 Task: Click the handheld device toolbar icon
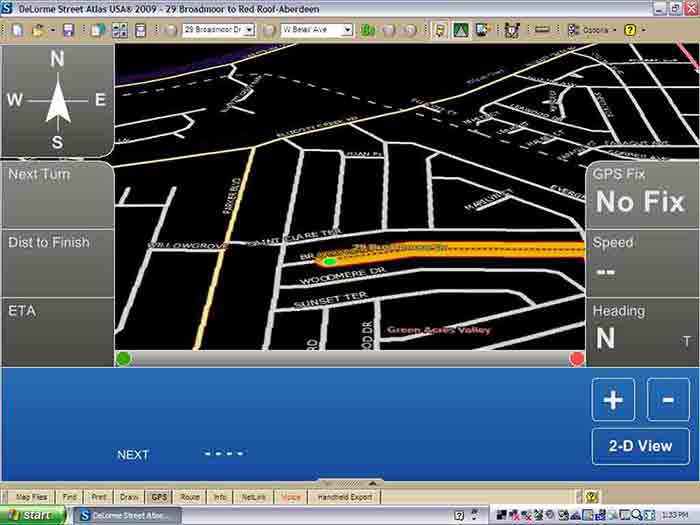[x=140, y=30]
